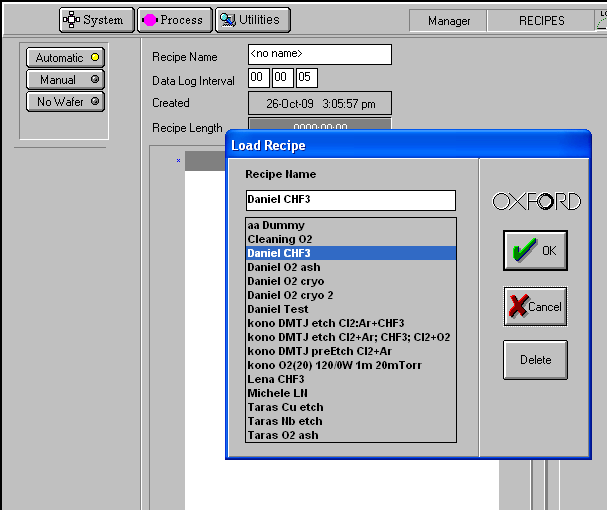The height and width of the screenshot is (510, 607).
Task: Select recipe 'Daniel Test'
Action: pyautogui.click(x=351, y=309)
